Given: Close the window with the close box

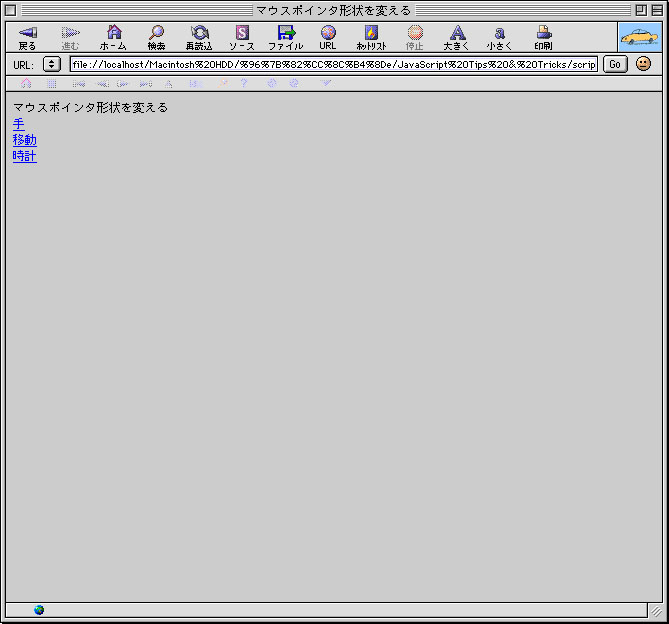Looking at the screenshot, I should (x=11, y=10).
